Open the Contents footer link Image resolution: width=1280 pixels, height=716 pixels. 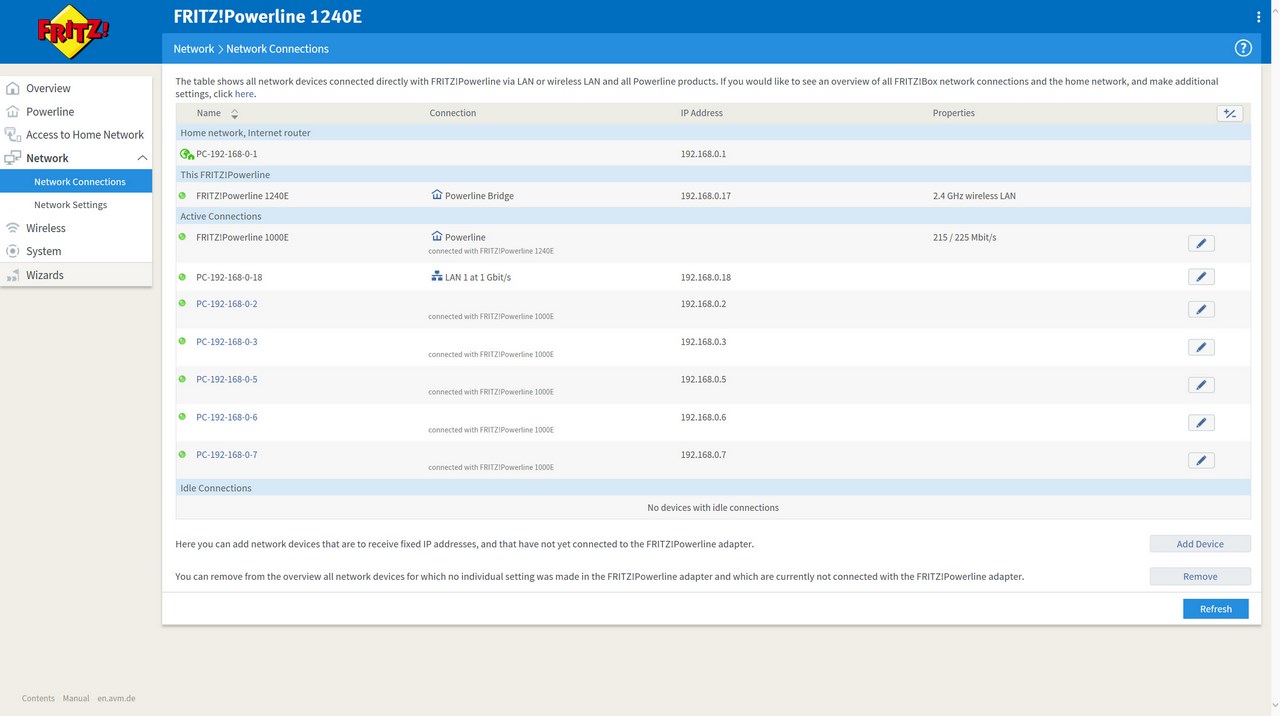point(38,698)
